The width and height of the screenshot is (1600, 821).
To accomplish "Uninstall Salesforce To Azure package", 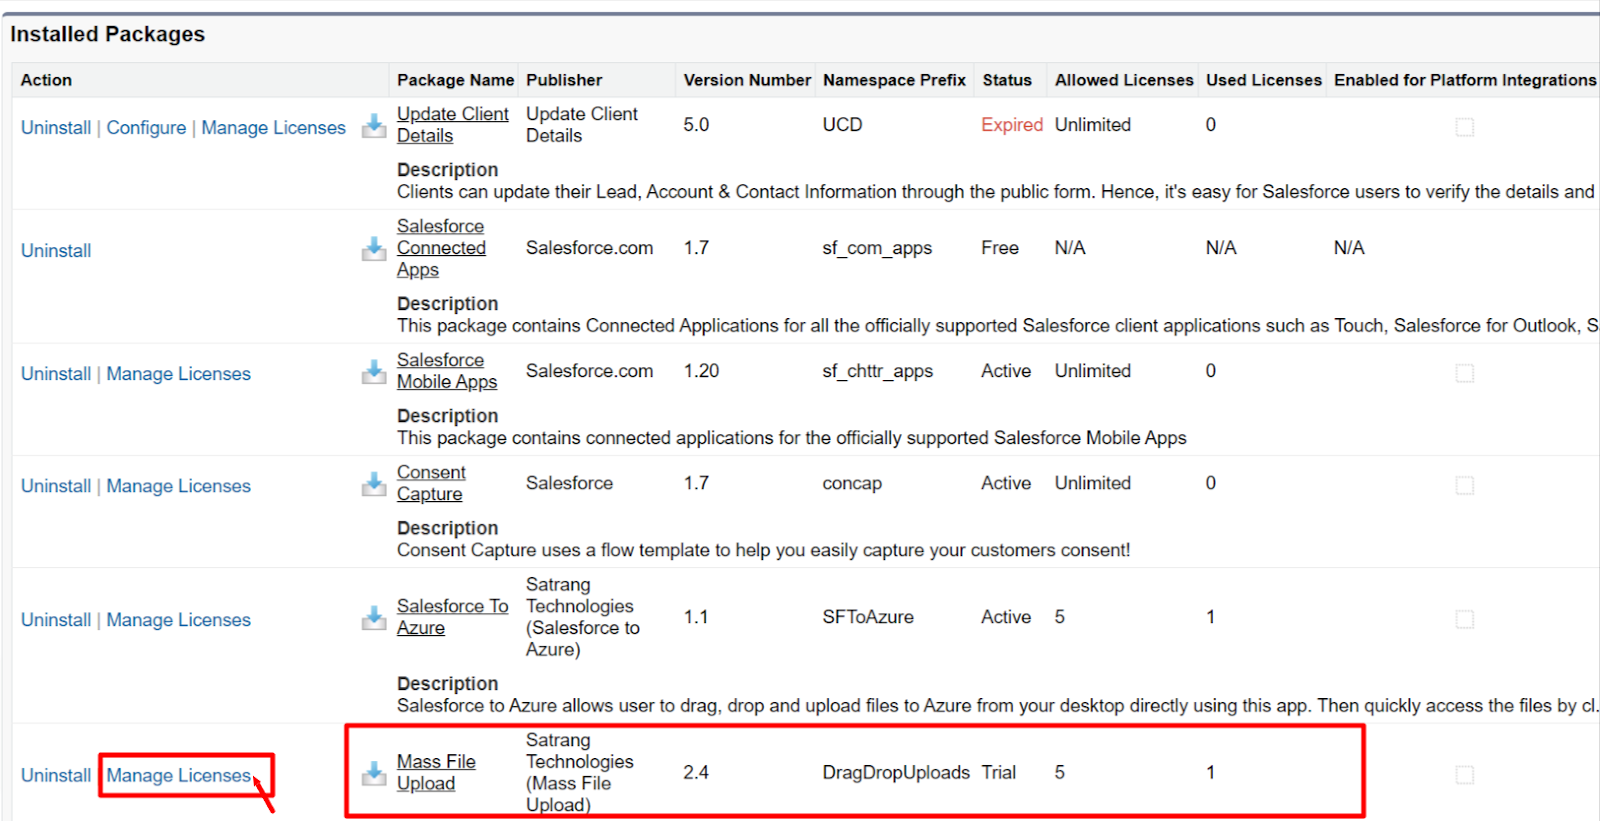I will [x=56, y=620].
